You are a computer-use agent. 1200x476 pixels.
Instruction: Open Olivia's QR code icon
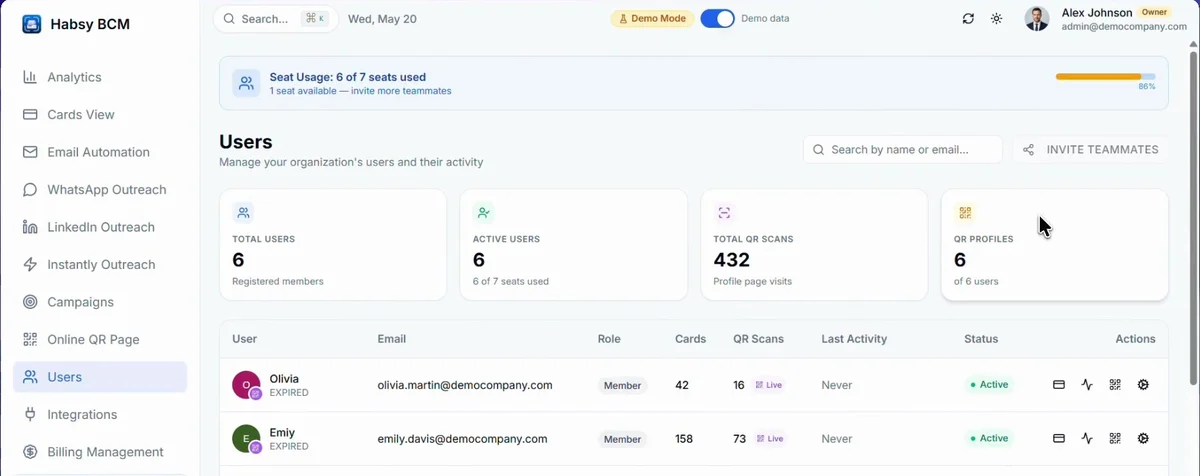point(1115,385)
